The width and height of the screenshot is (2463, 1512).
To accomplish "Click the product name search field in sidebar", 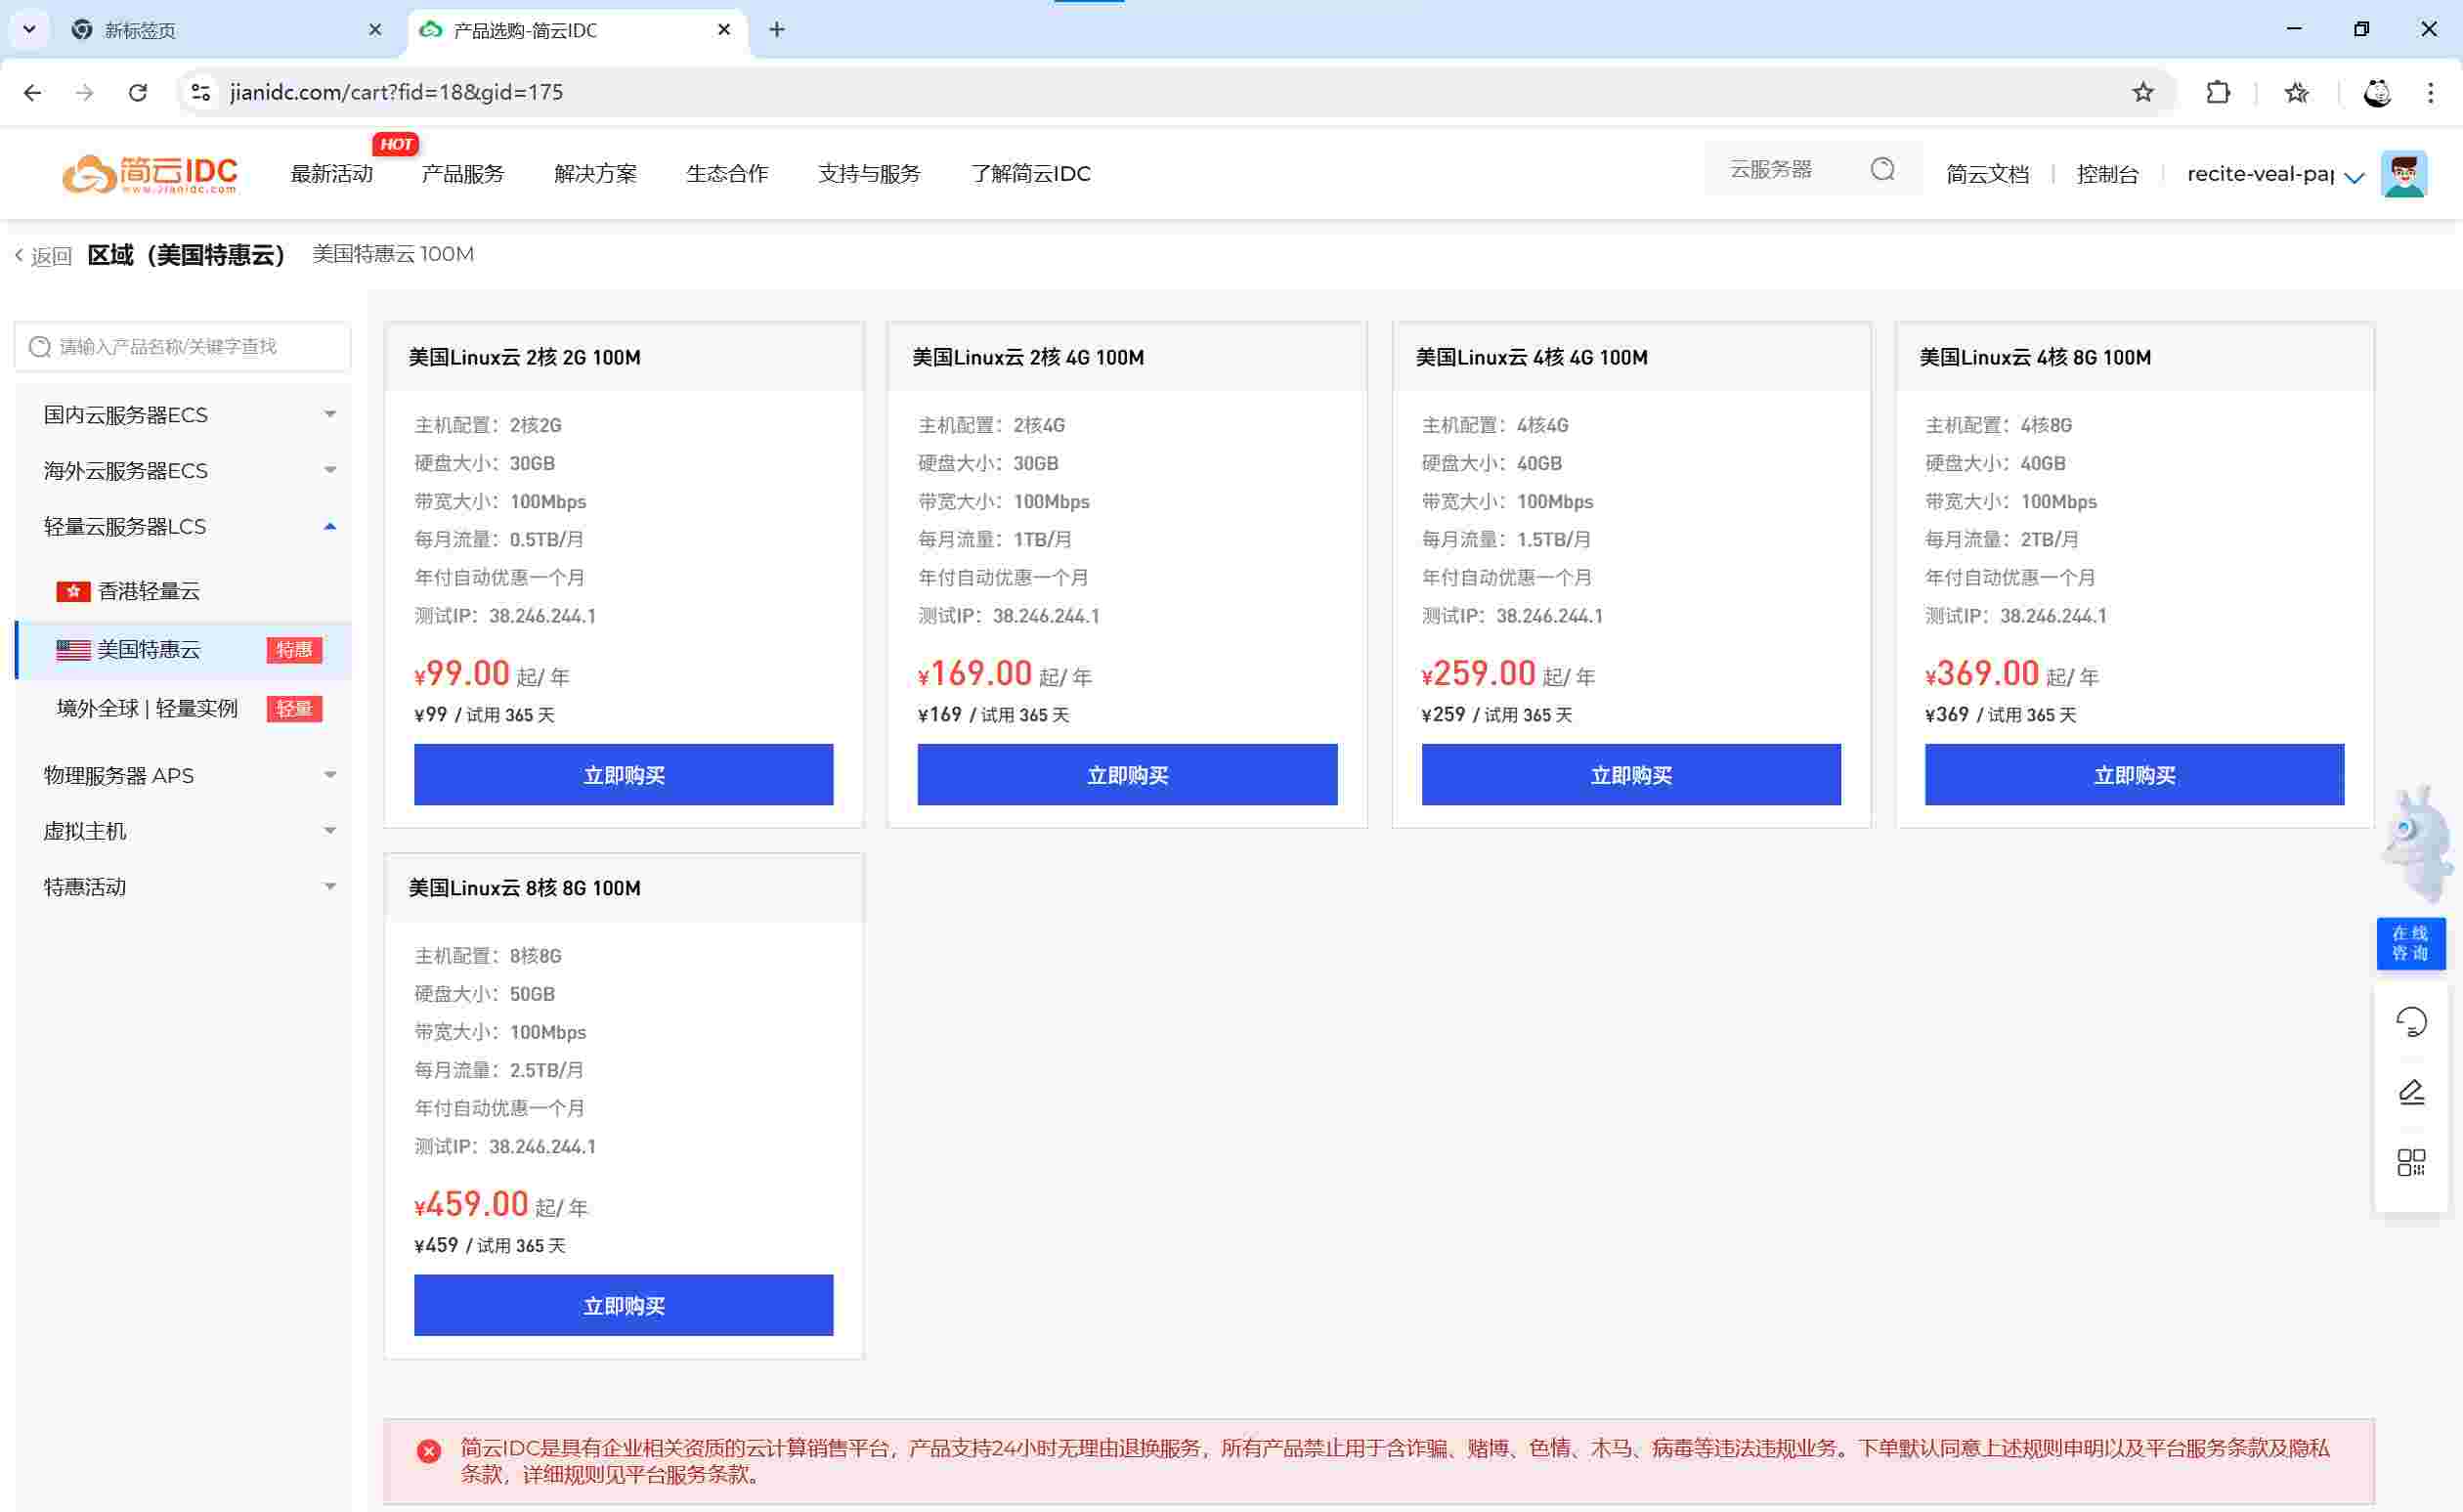I will pos(183,347).
